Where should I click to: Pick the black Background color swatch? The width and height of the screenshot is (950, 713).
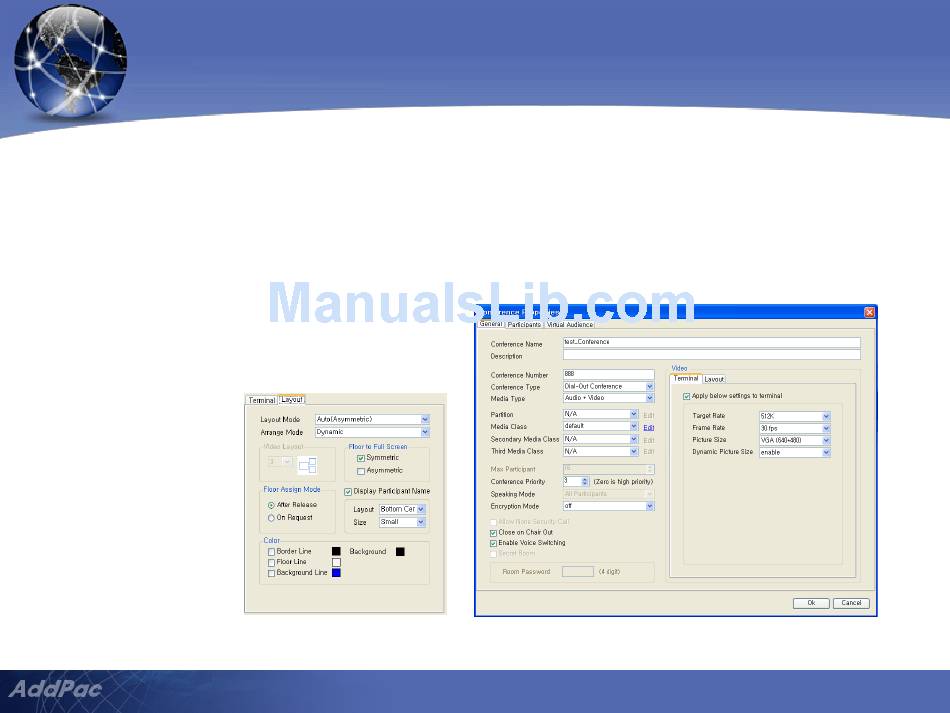pyautogui.click(x=400, y=551)
